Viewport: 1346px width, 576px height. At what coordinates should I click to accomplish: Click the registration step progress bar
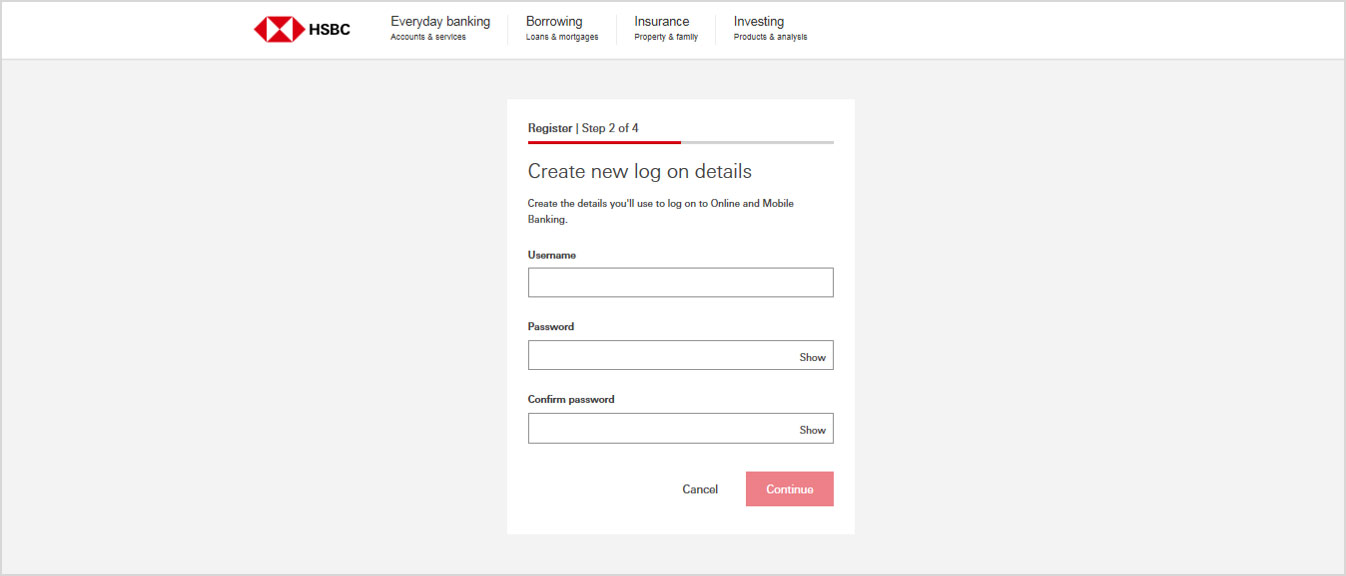(x=680, y=143)
